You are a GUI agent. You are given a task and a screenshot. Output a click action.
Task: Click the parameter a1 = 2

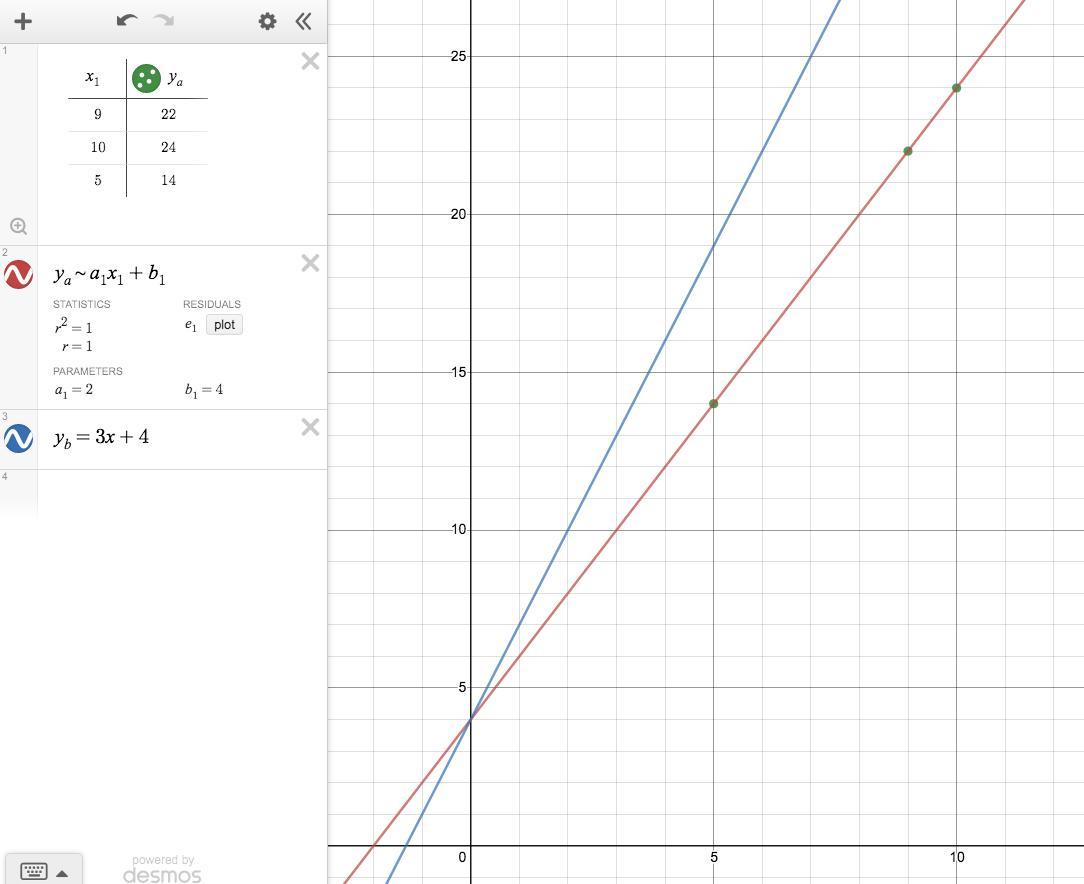pos(74,391)
